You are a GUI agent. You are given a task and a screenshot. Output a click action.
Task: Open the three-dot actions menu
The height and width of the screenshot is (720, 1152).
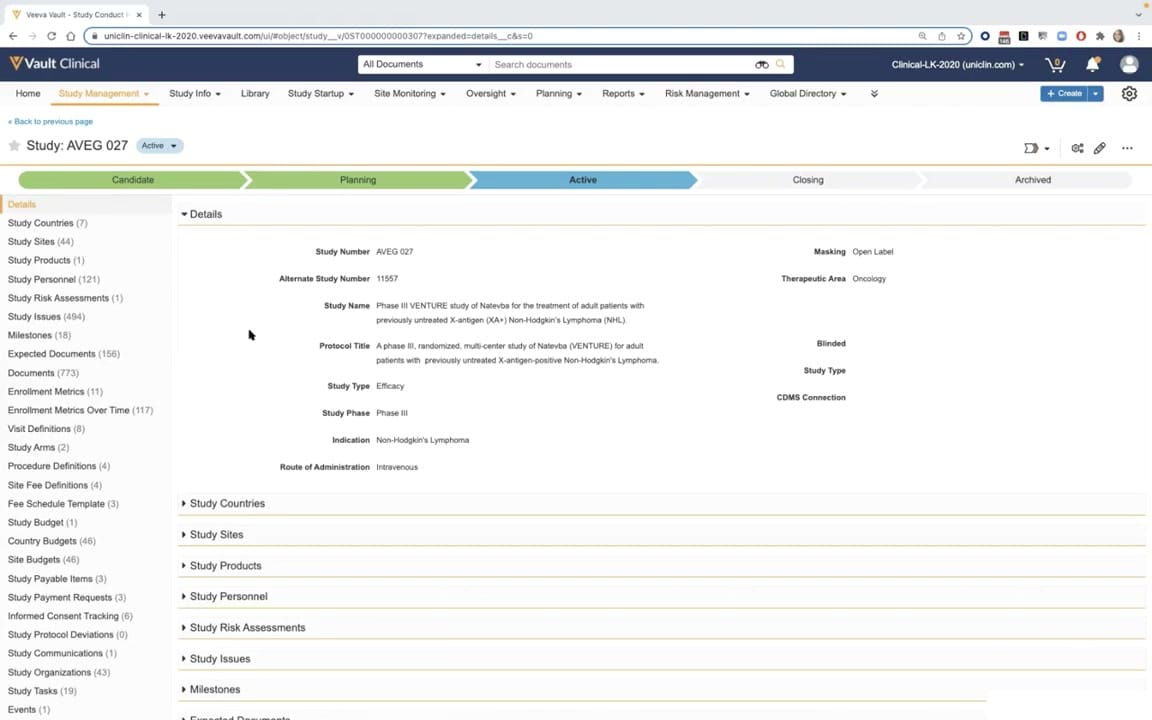(1127, 148)
